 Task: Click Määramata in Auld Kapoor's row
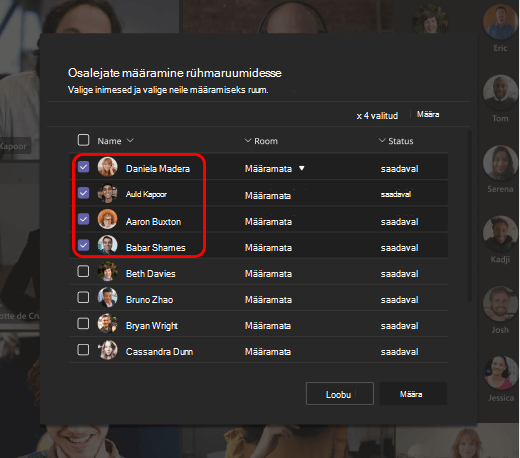point(268,196)
